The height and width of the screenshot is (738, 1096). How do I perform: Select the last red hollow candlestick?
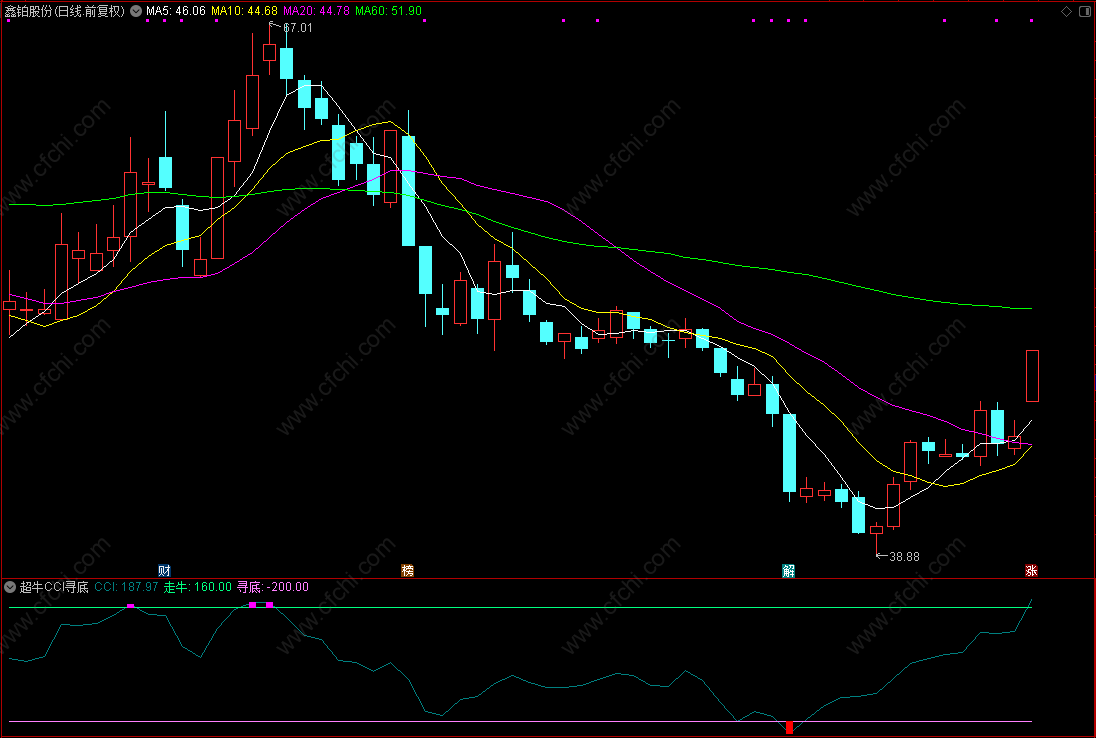pyautogui.click(x=1032, y=376)
